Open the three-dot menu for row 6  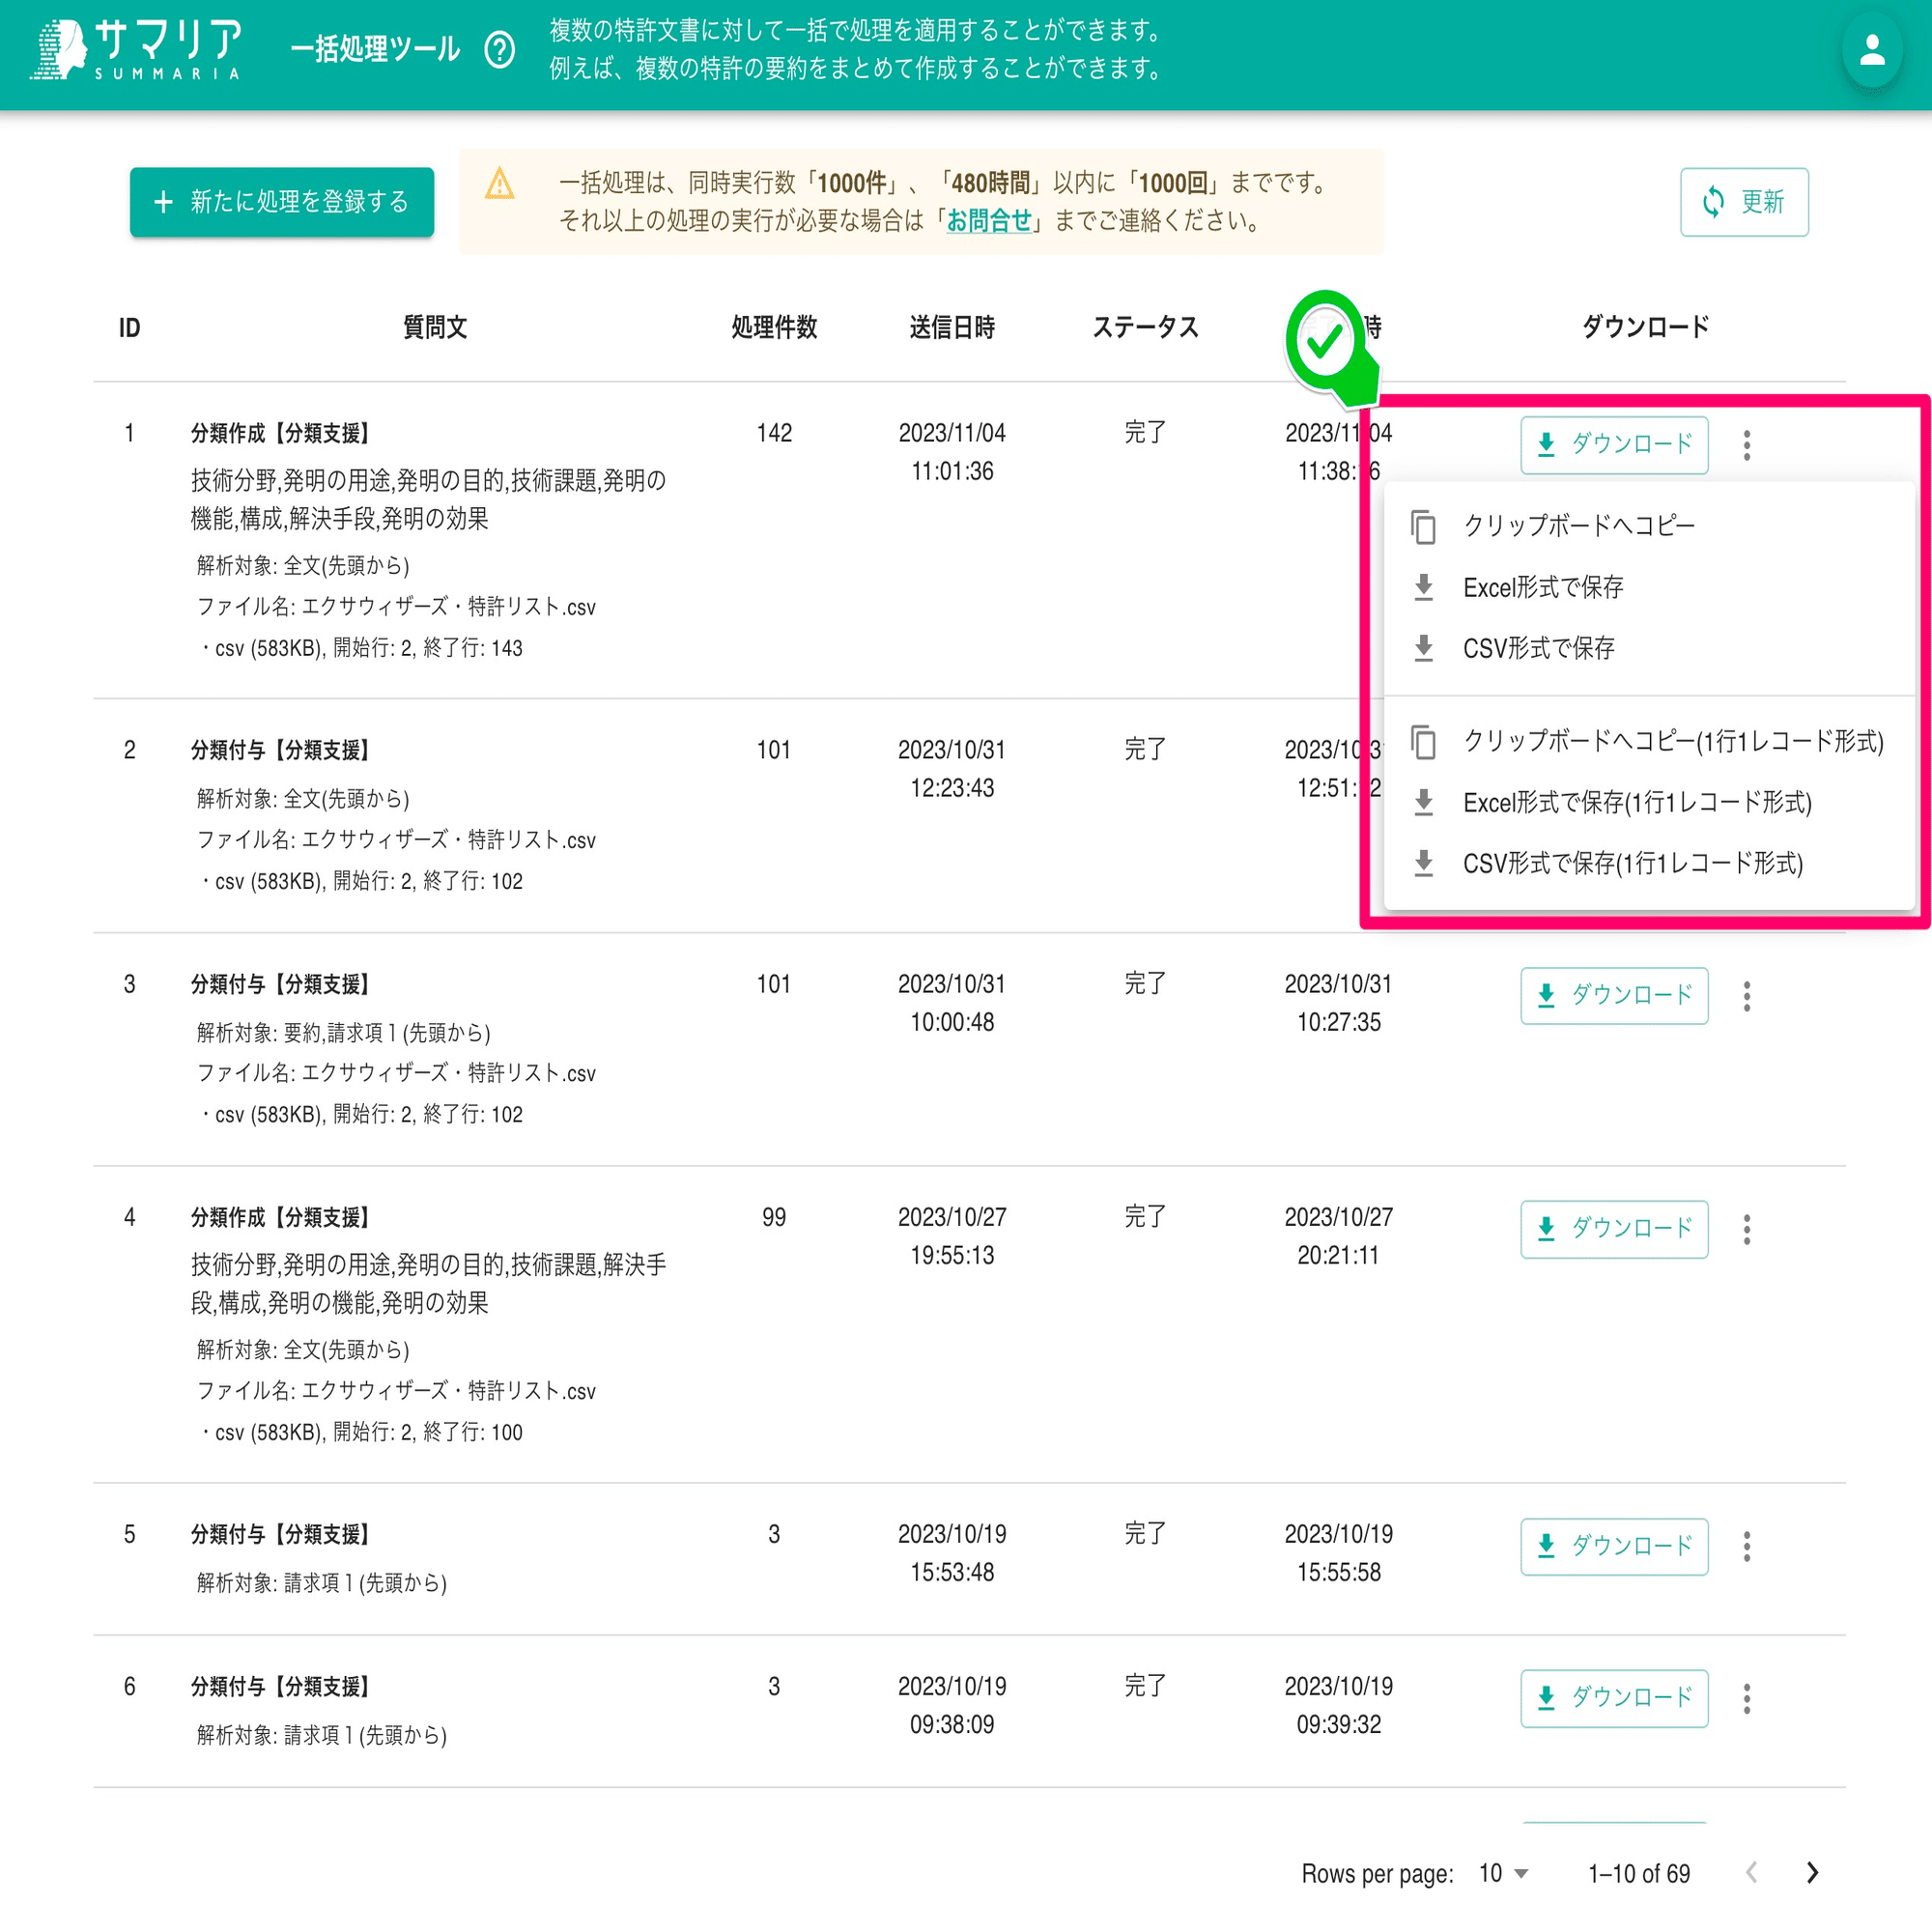tap(1746, 1698)
